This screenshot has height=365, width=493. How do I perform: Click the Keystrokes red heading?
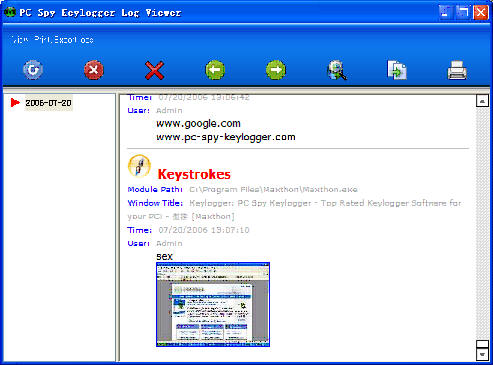[194, 174]
